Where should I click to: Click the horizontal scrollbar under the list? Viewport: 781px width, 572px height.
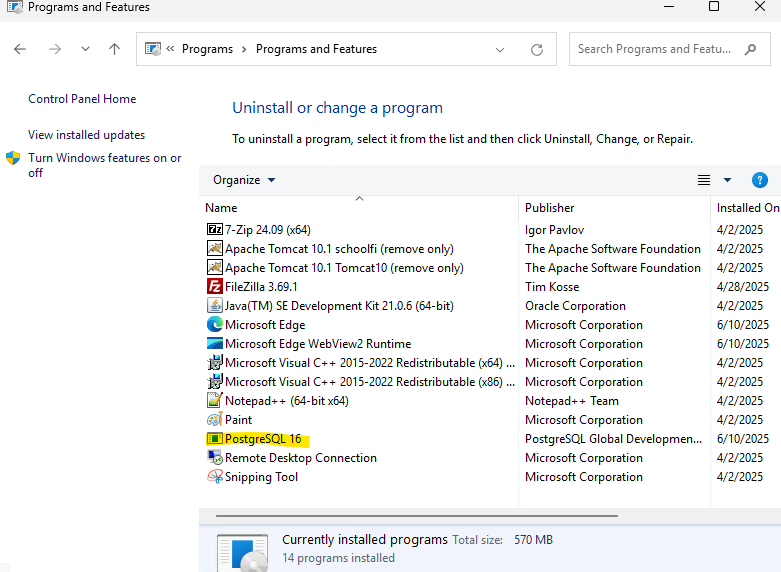(417, 516)
